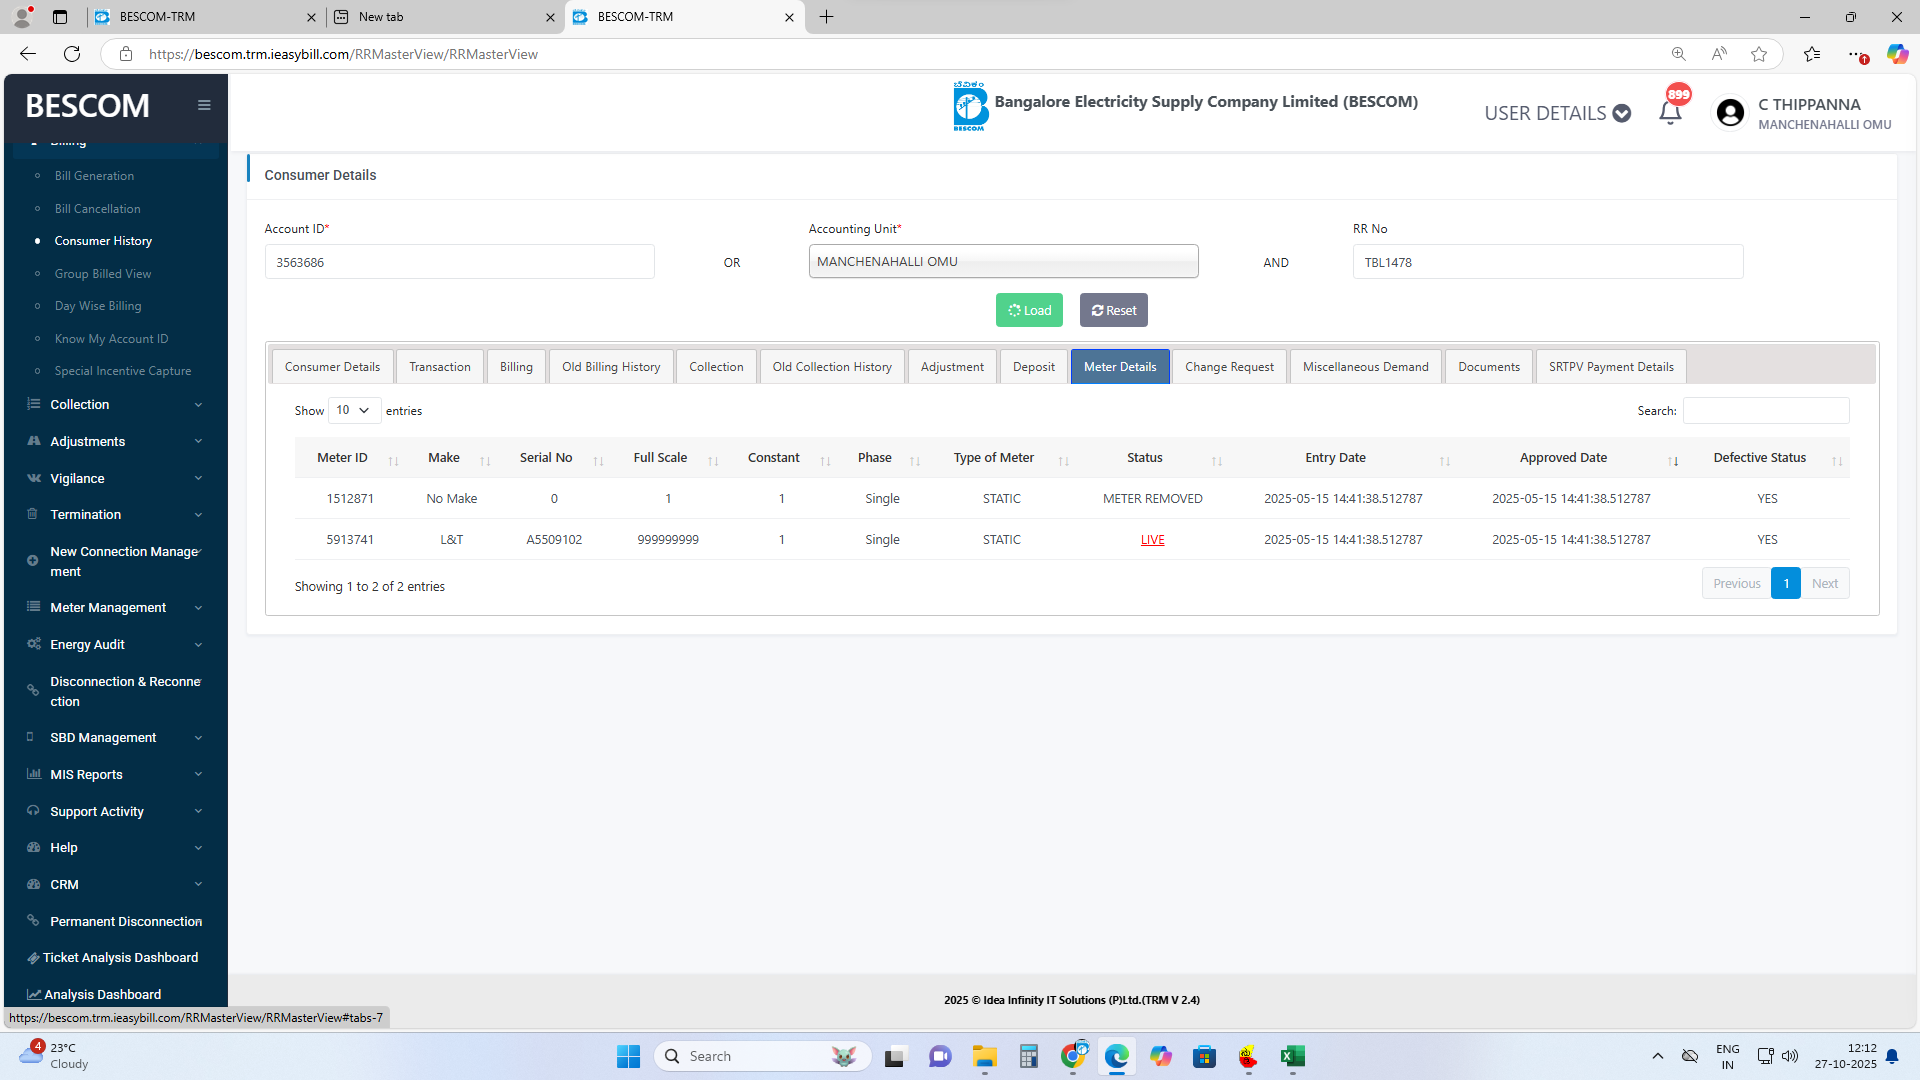Add page to favorites star icon
The height and width of the screenshot is (1080, 1920).
click(1759, 54)
